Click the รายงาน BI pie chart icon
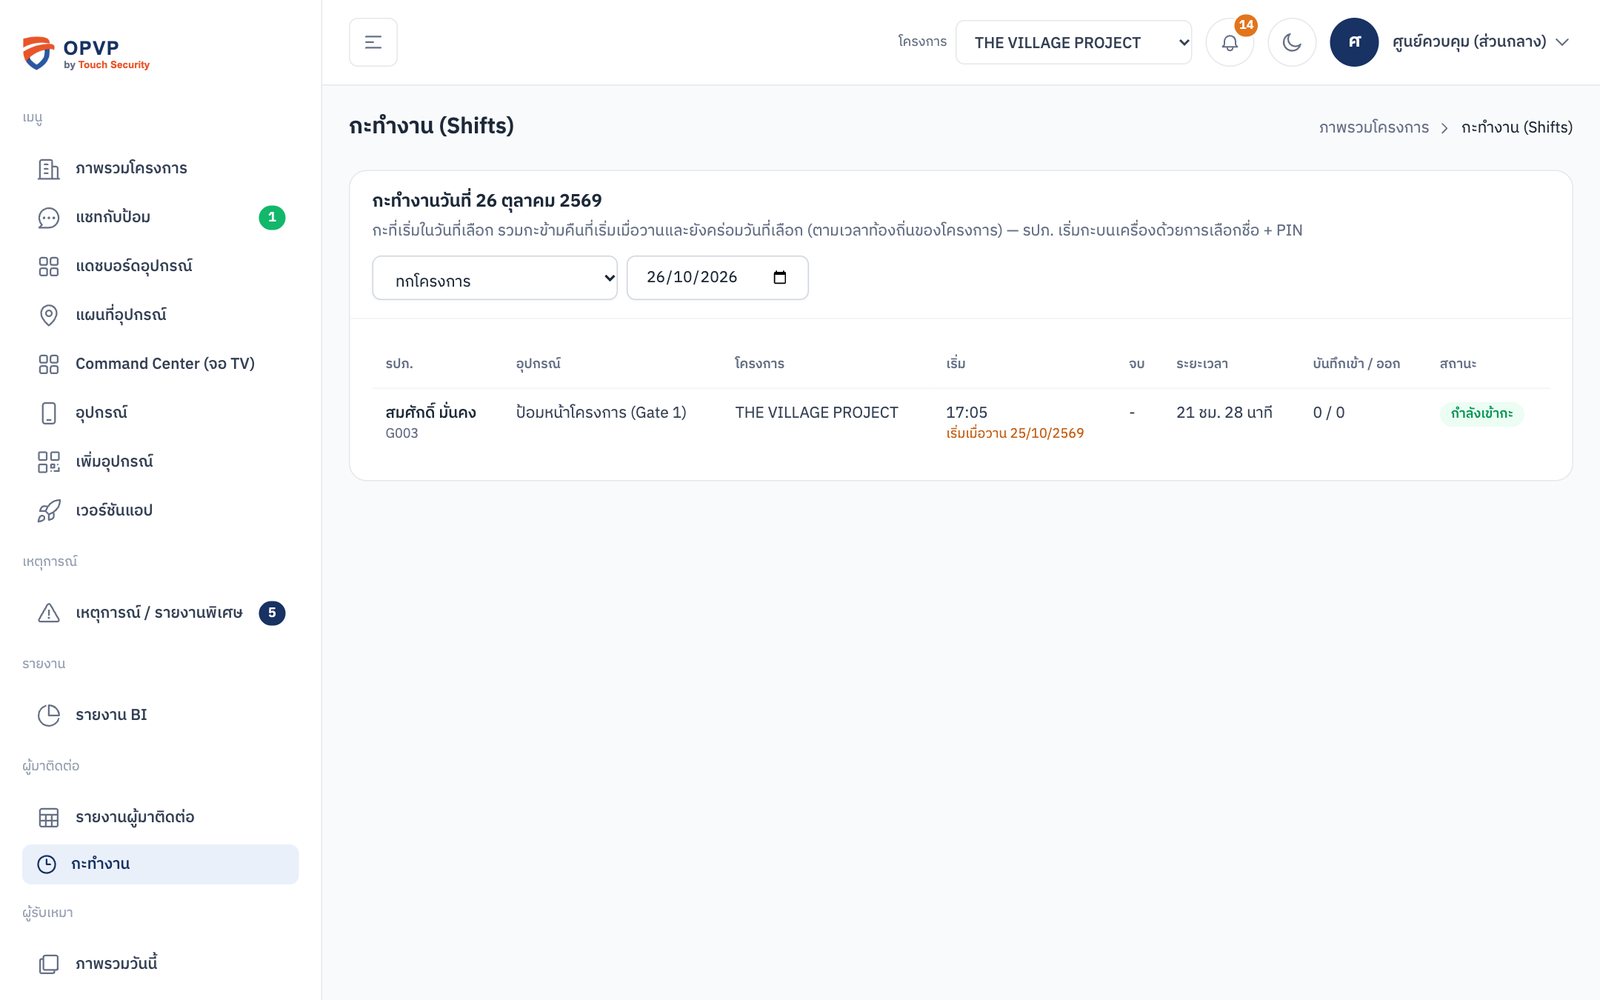The image size is (1600, 1000). [x=48, y=715]
